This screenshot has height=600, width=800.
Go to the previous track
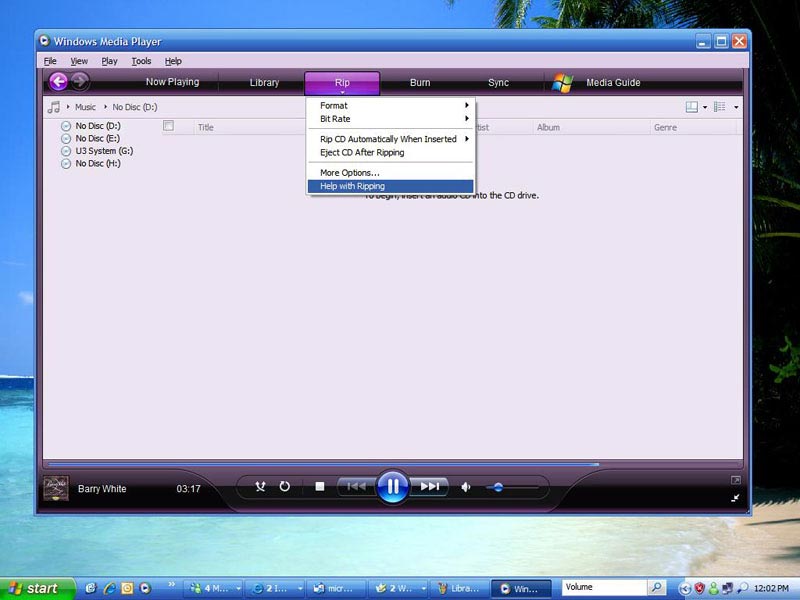click(x=356, y=487)
